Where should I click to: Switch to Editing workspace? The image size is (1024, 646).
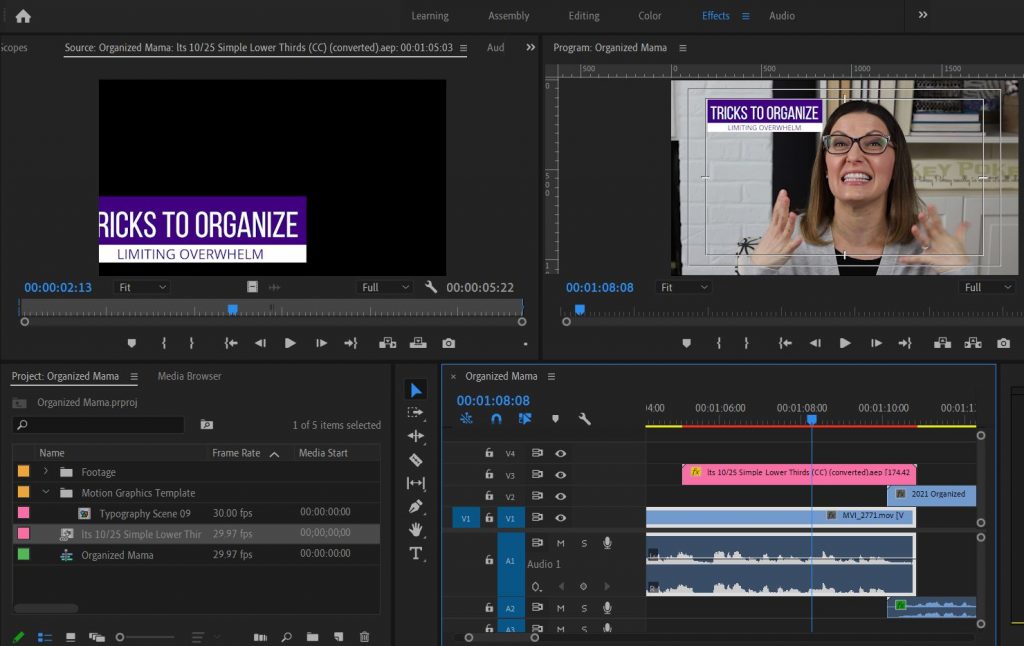584,16
